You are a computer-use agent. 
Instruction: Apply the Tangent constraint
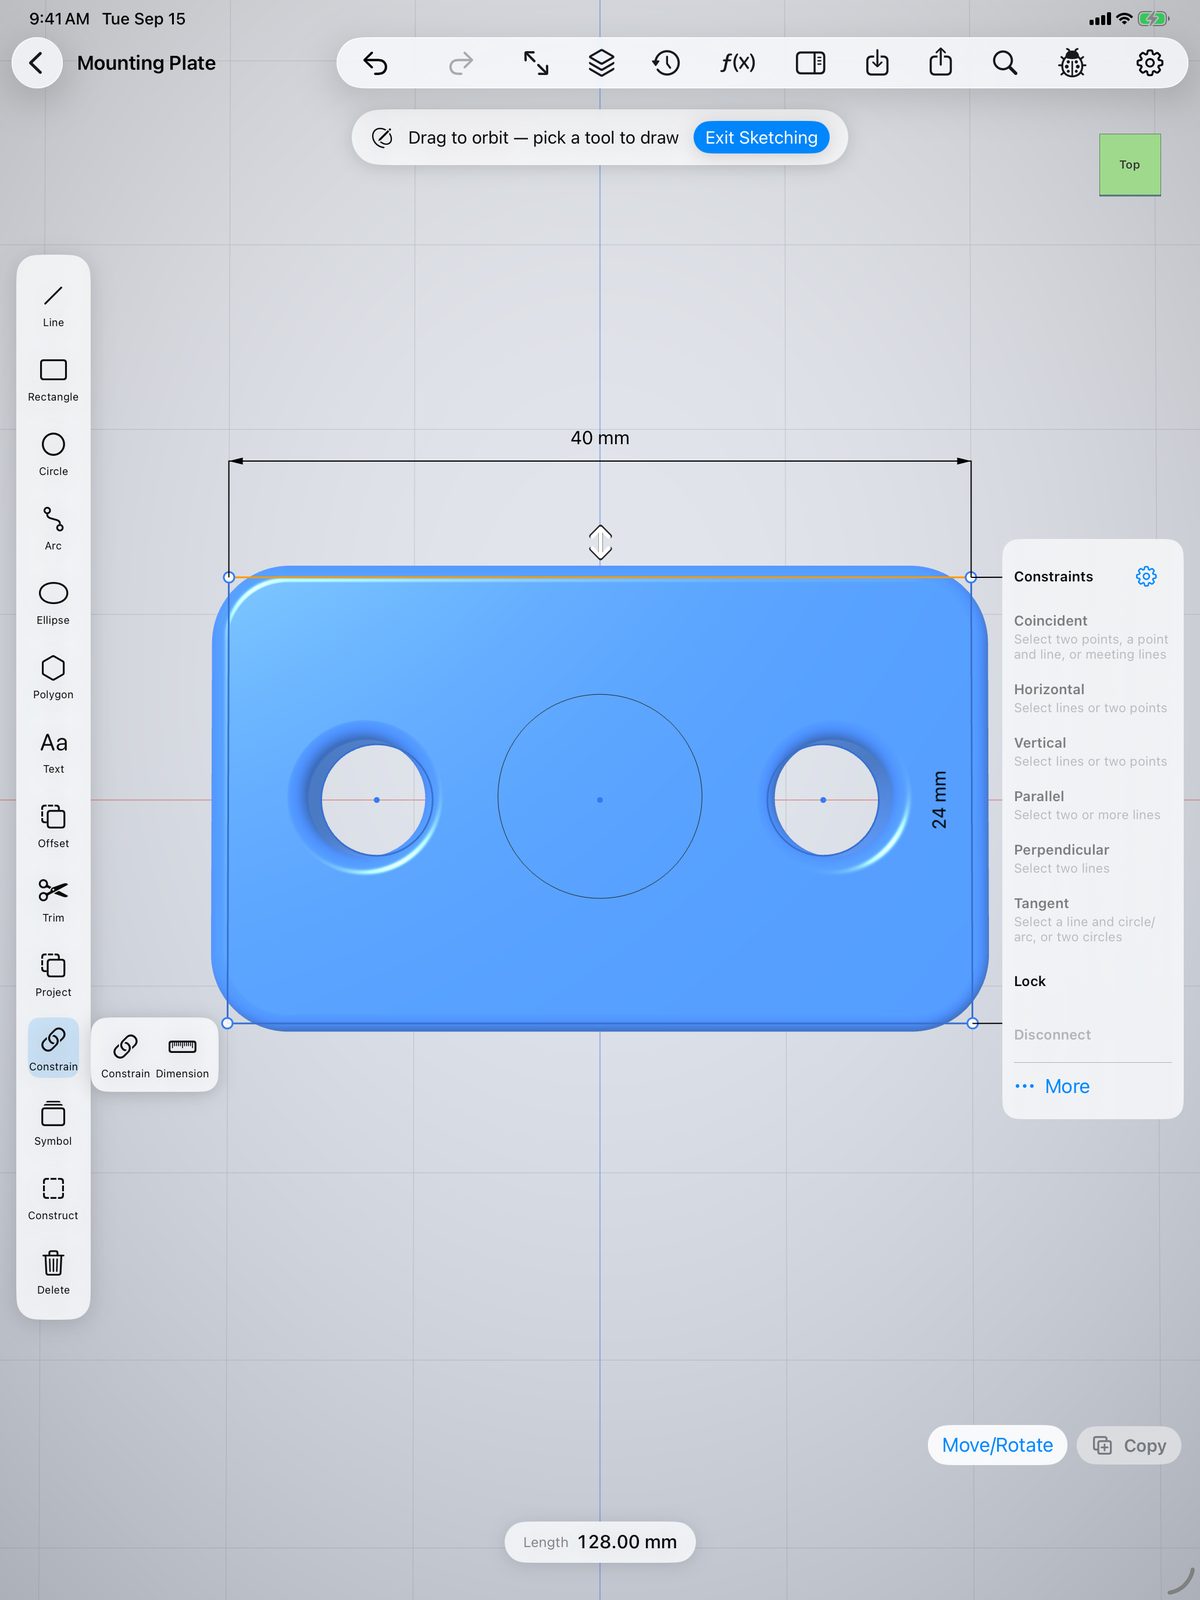[x=1092, y=919]
